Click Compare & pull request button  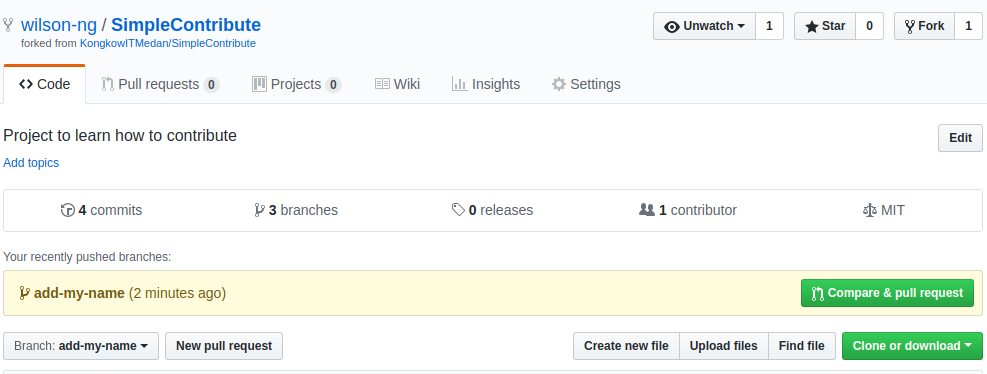point(888,293)
